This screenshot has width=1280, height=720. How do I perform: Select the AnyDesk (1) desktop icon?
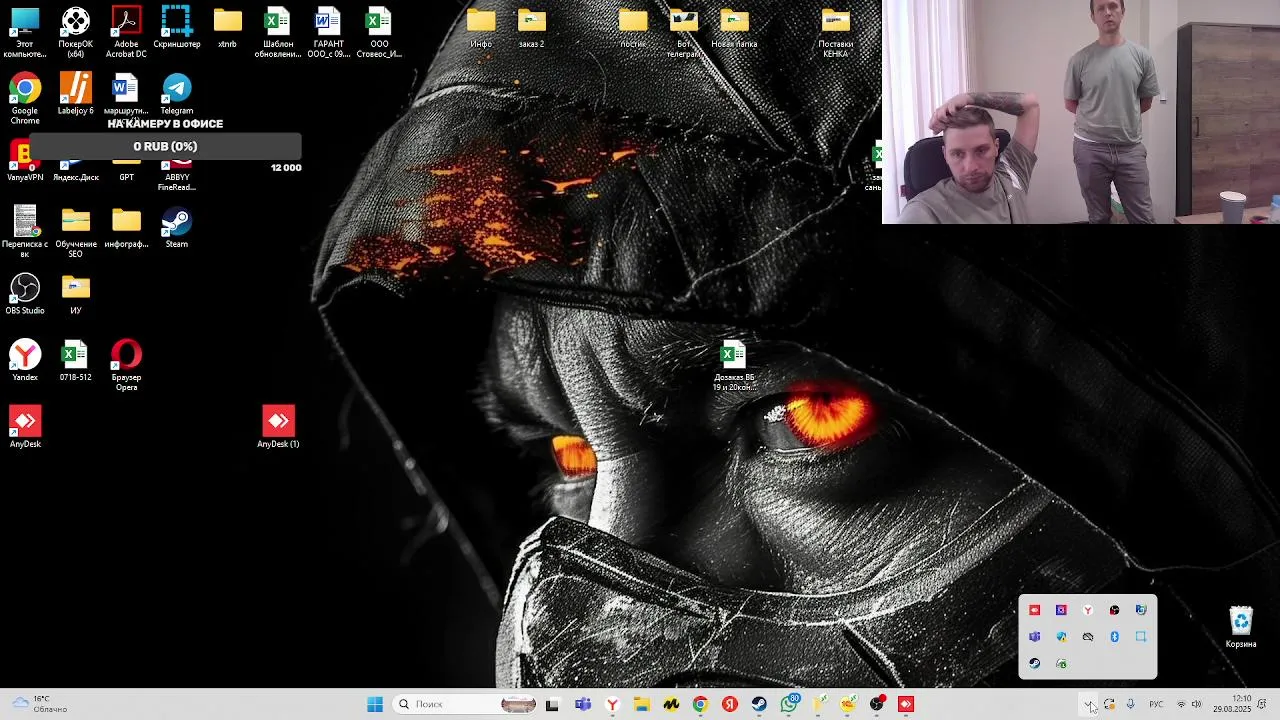[278, 427]
